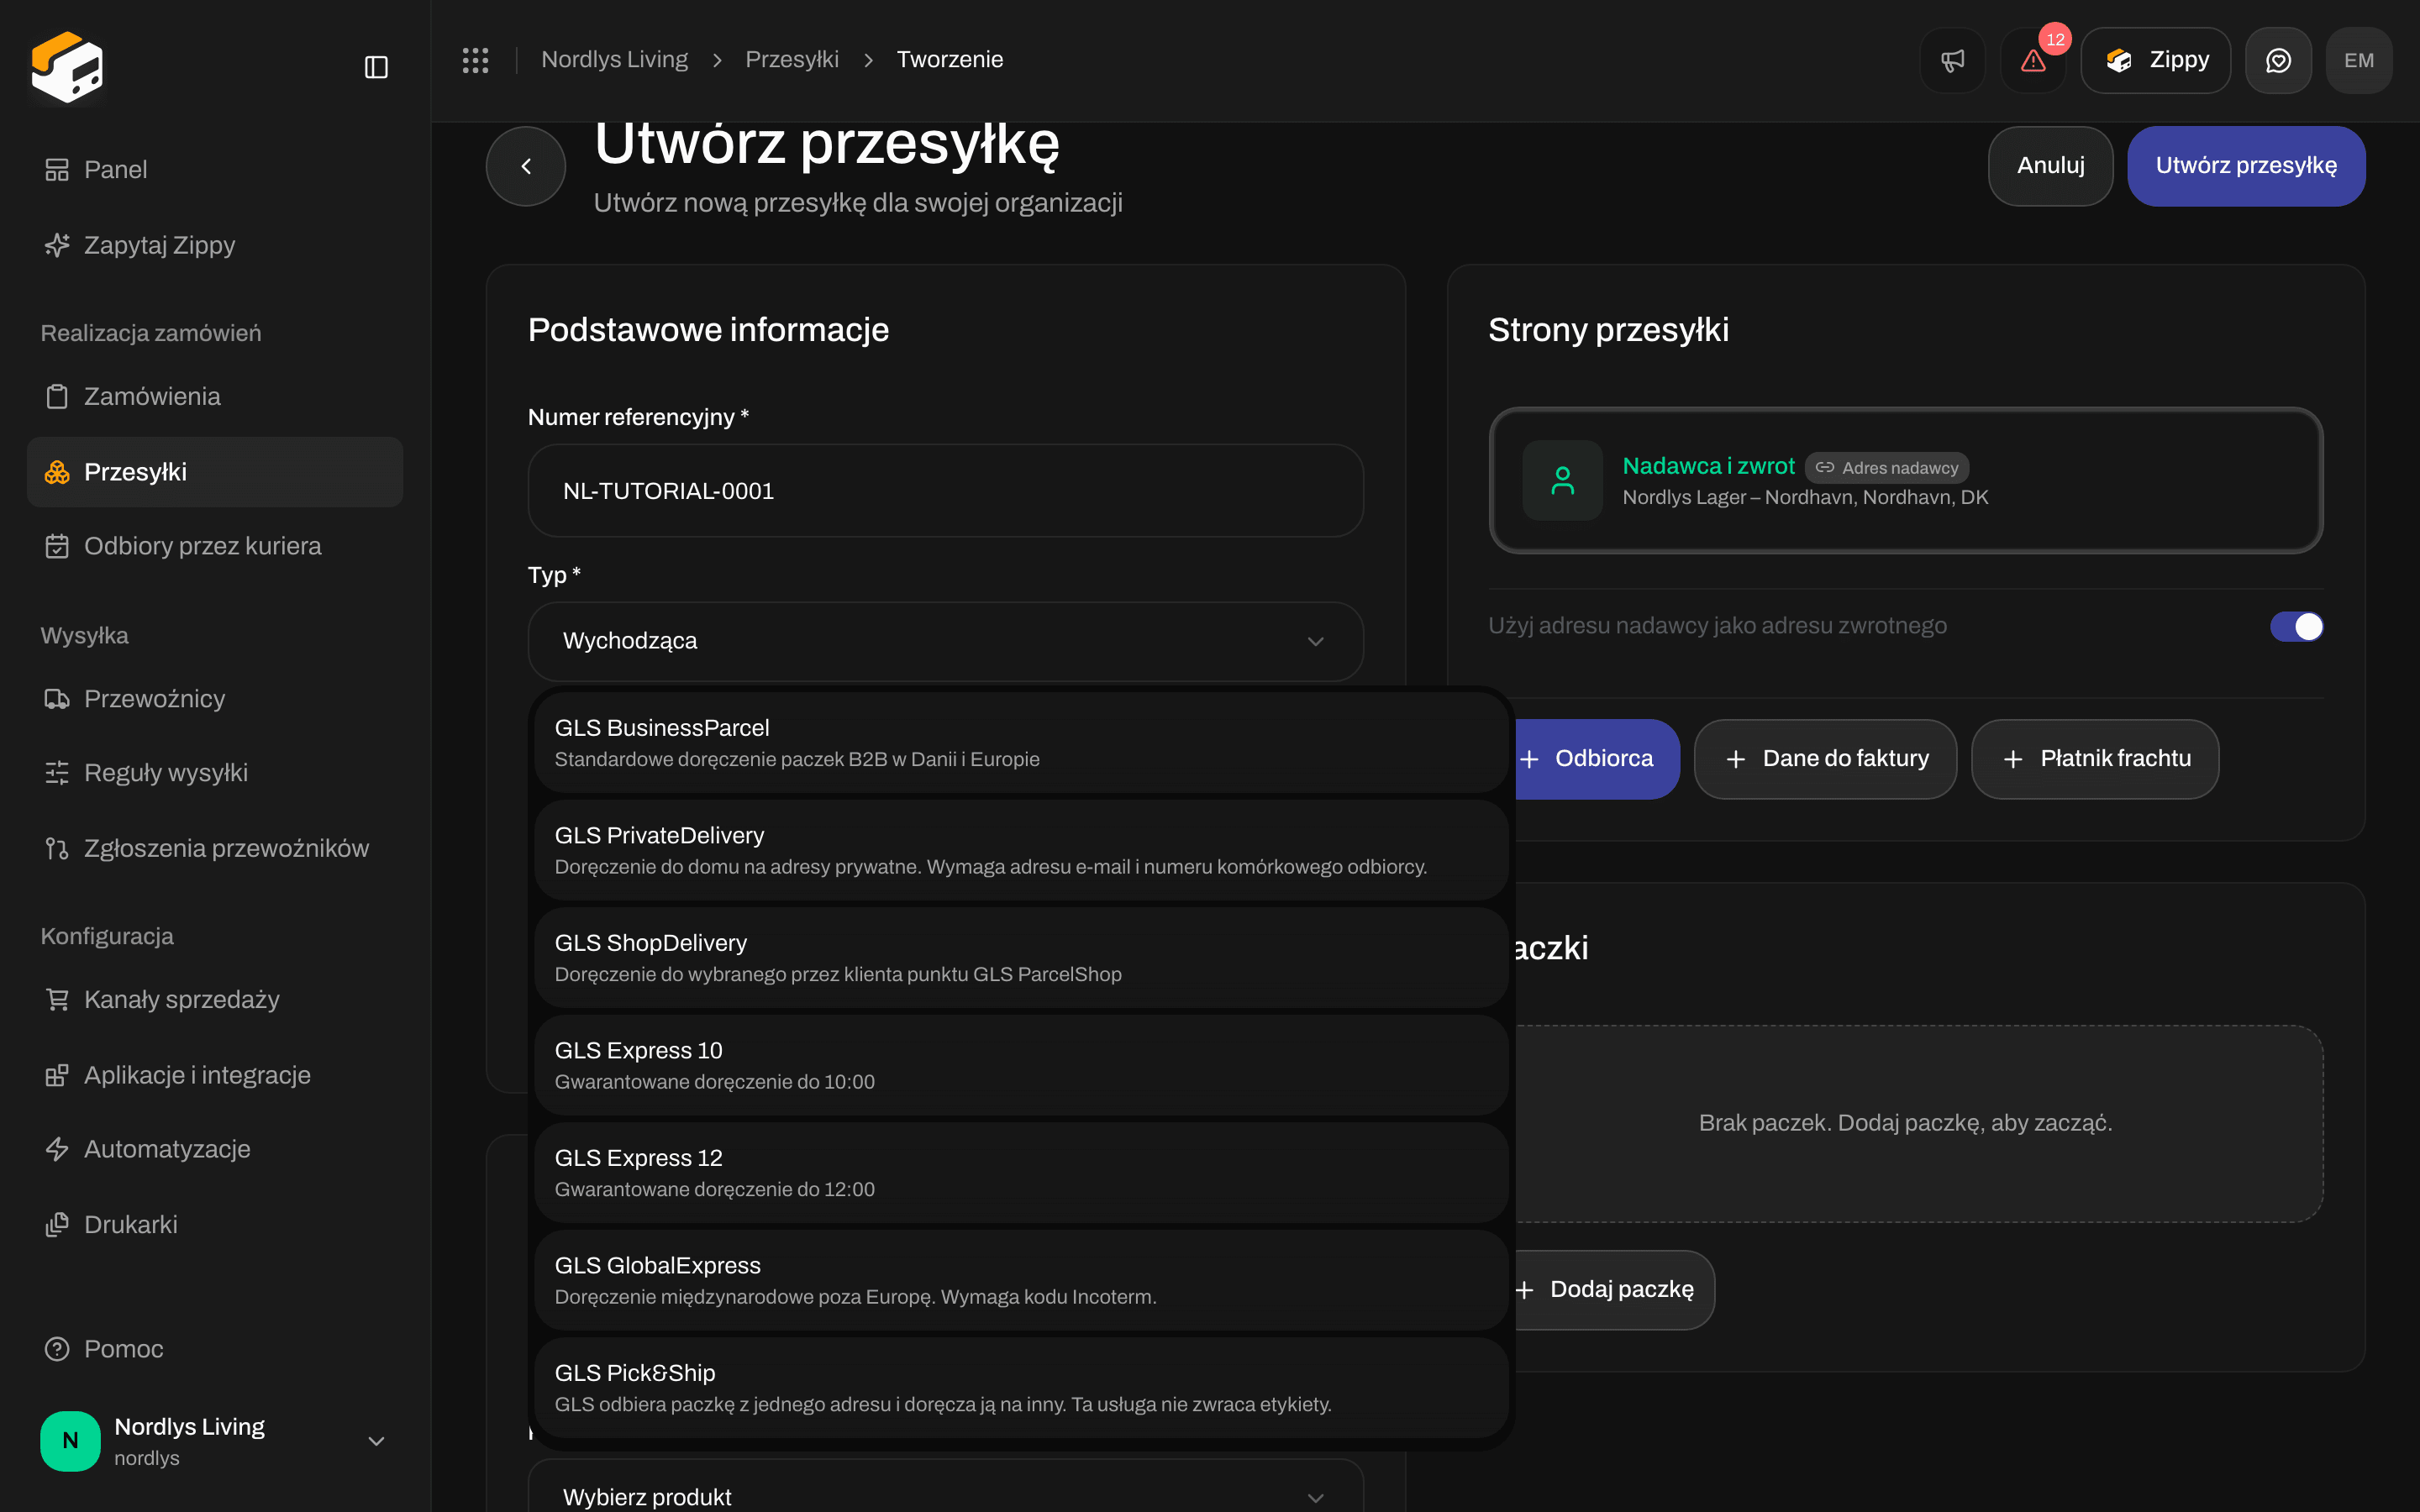The width and height of the screenshot is (2420, 1512).
Task: Click the logo in the sidebar
Action: point(67,67)
